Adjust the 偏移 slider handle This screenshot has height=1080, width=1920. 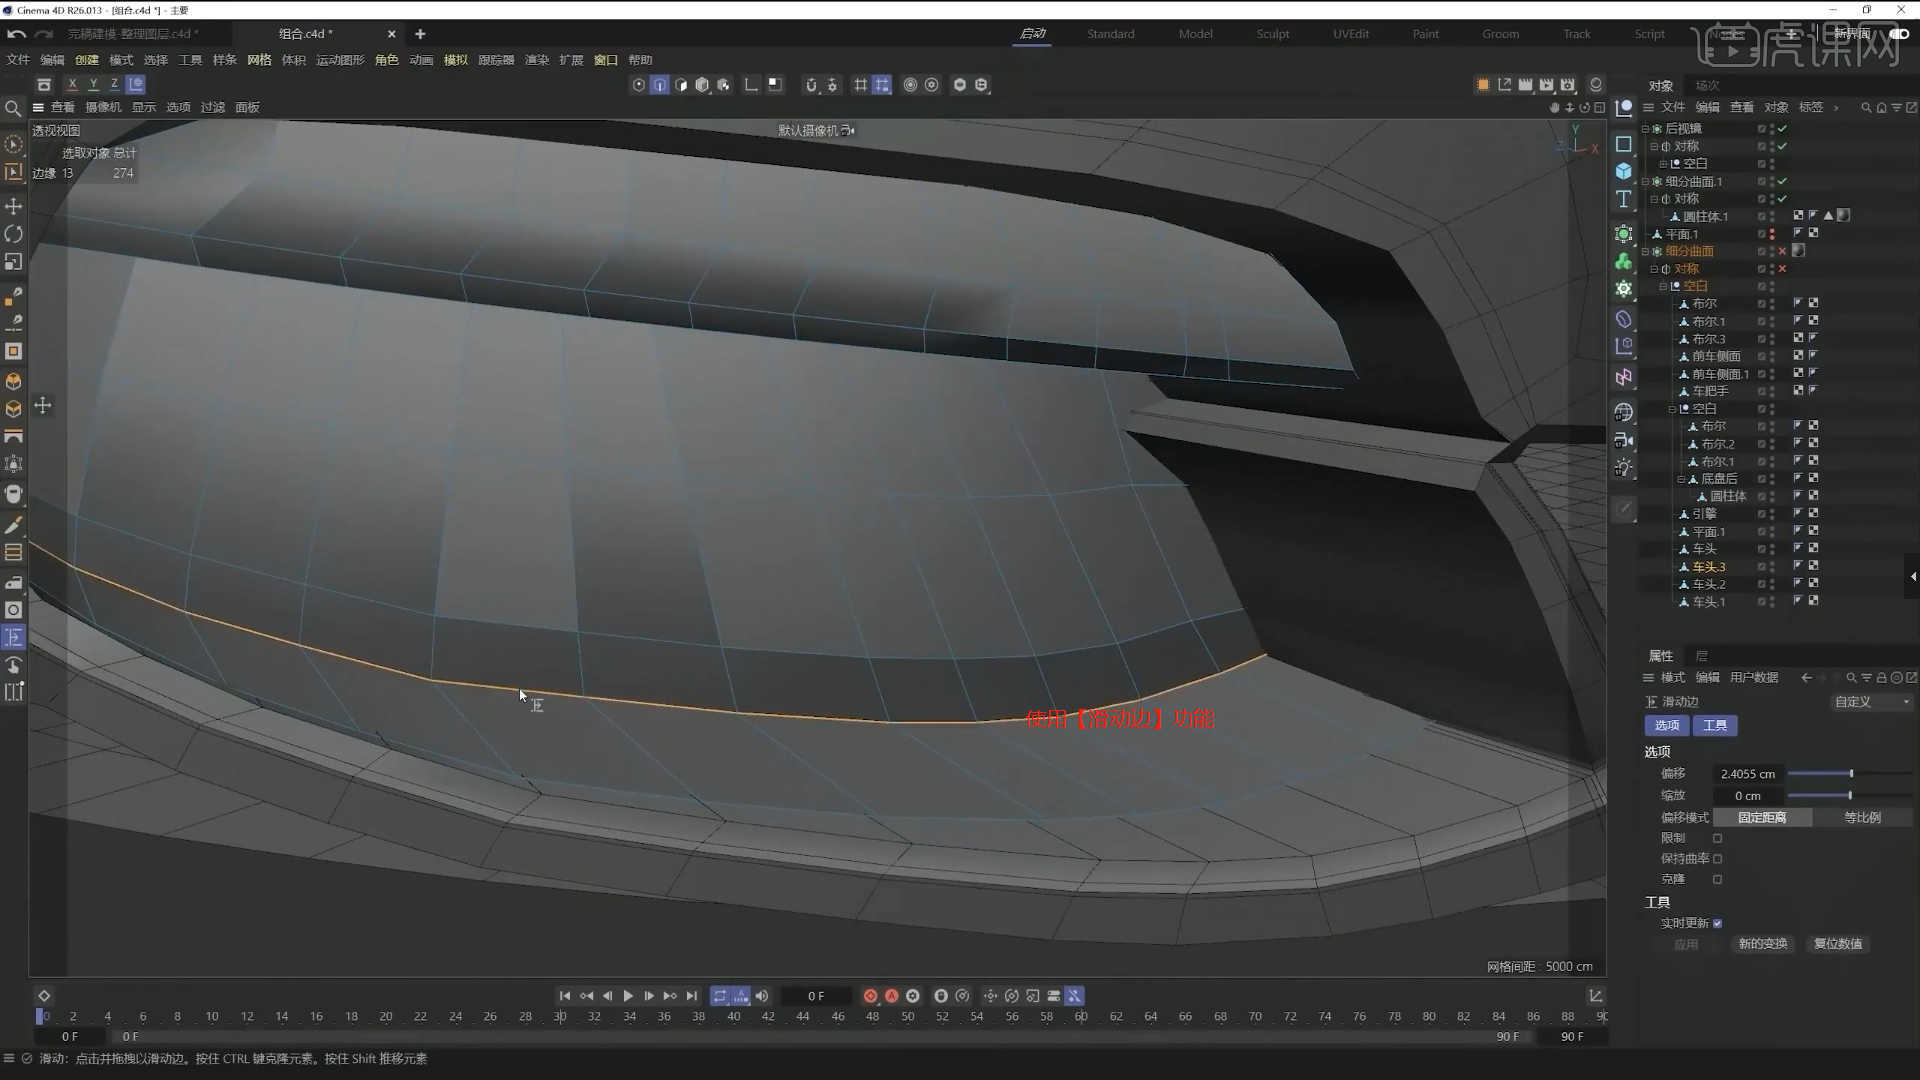1851,774
